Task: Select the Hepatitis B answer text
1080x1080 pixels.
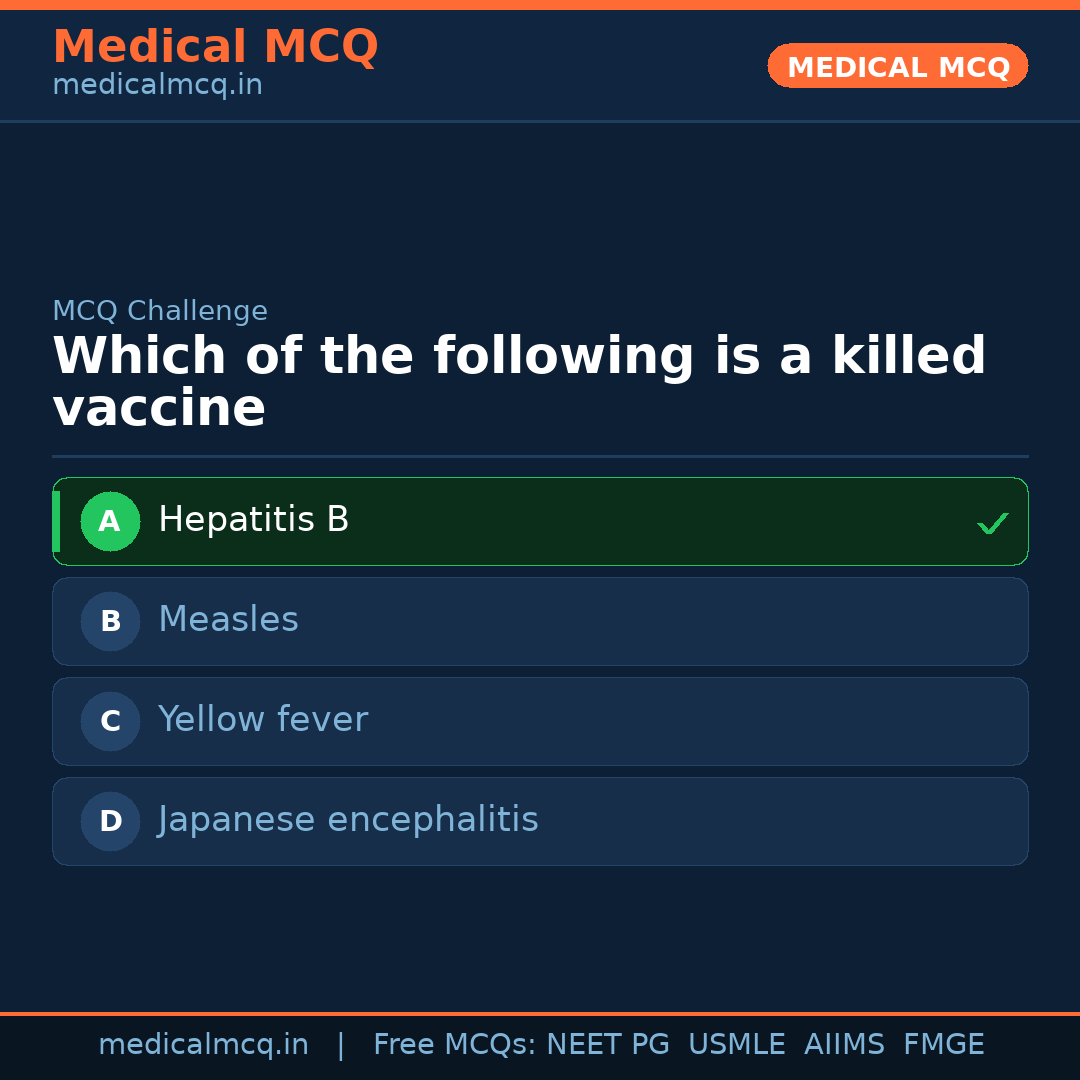Action: pyautogui.click(x=254, y=520)
